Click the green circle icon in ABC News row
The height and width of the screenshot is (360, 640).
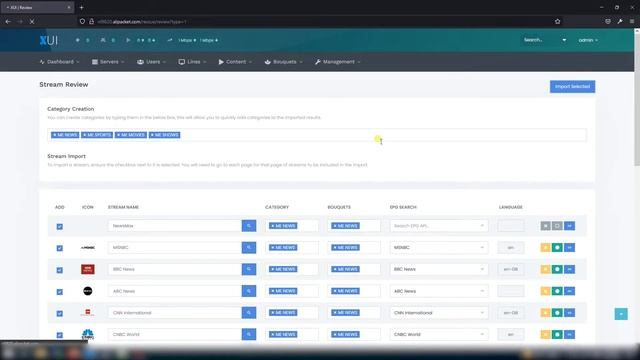pyautogui.click(x=557, y=291)
